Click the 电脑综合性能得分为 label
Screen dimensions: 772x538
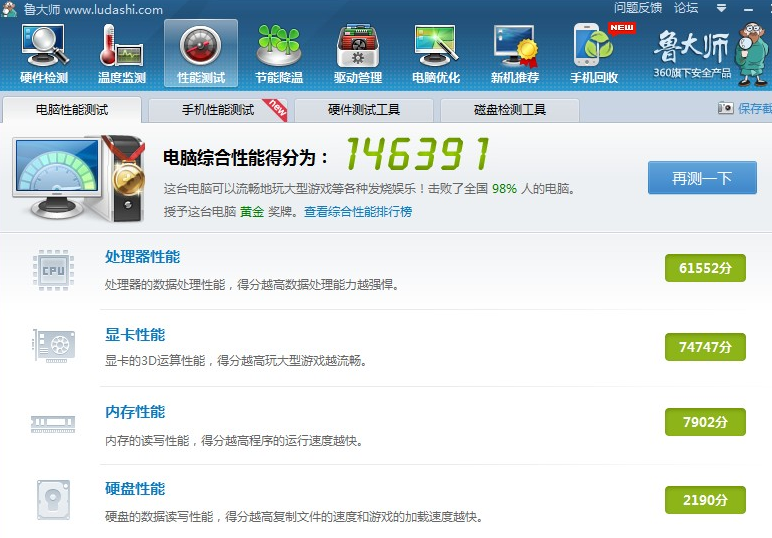tap(246, 158)
